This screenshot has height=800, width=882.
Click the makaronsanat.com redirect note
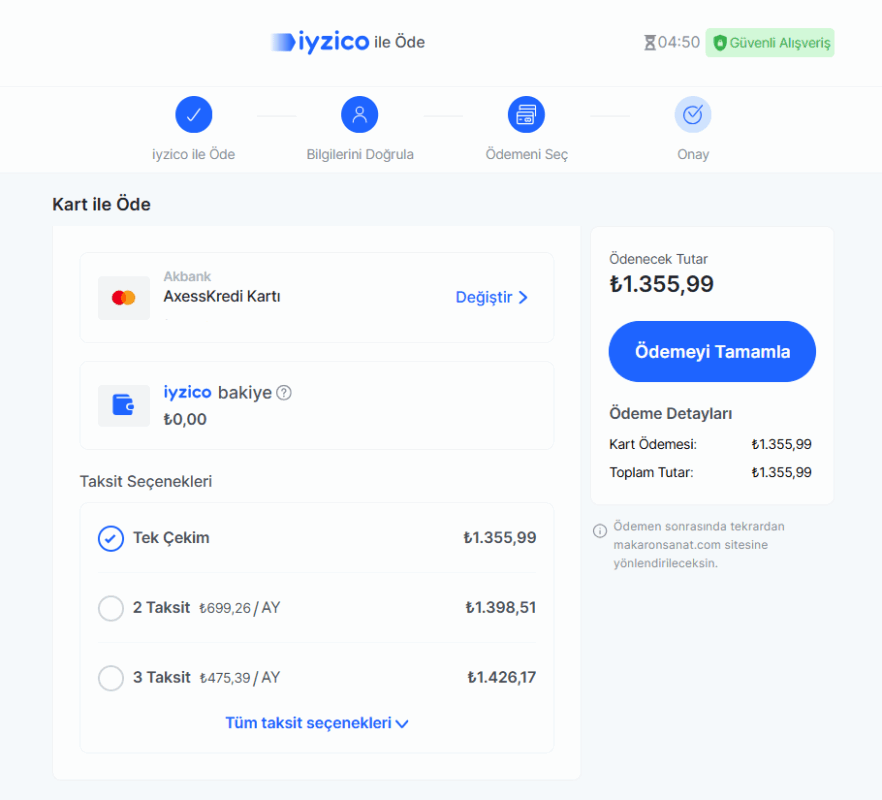[x=699, y=545]
